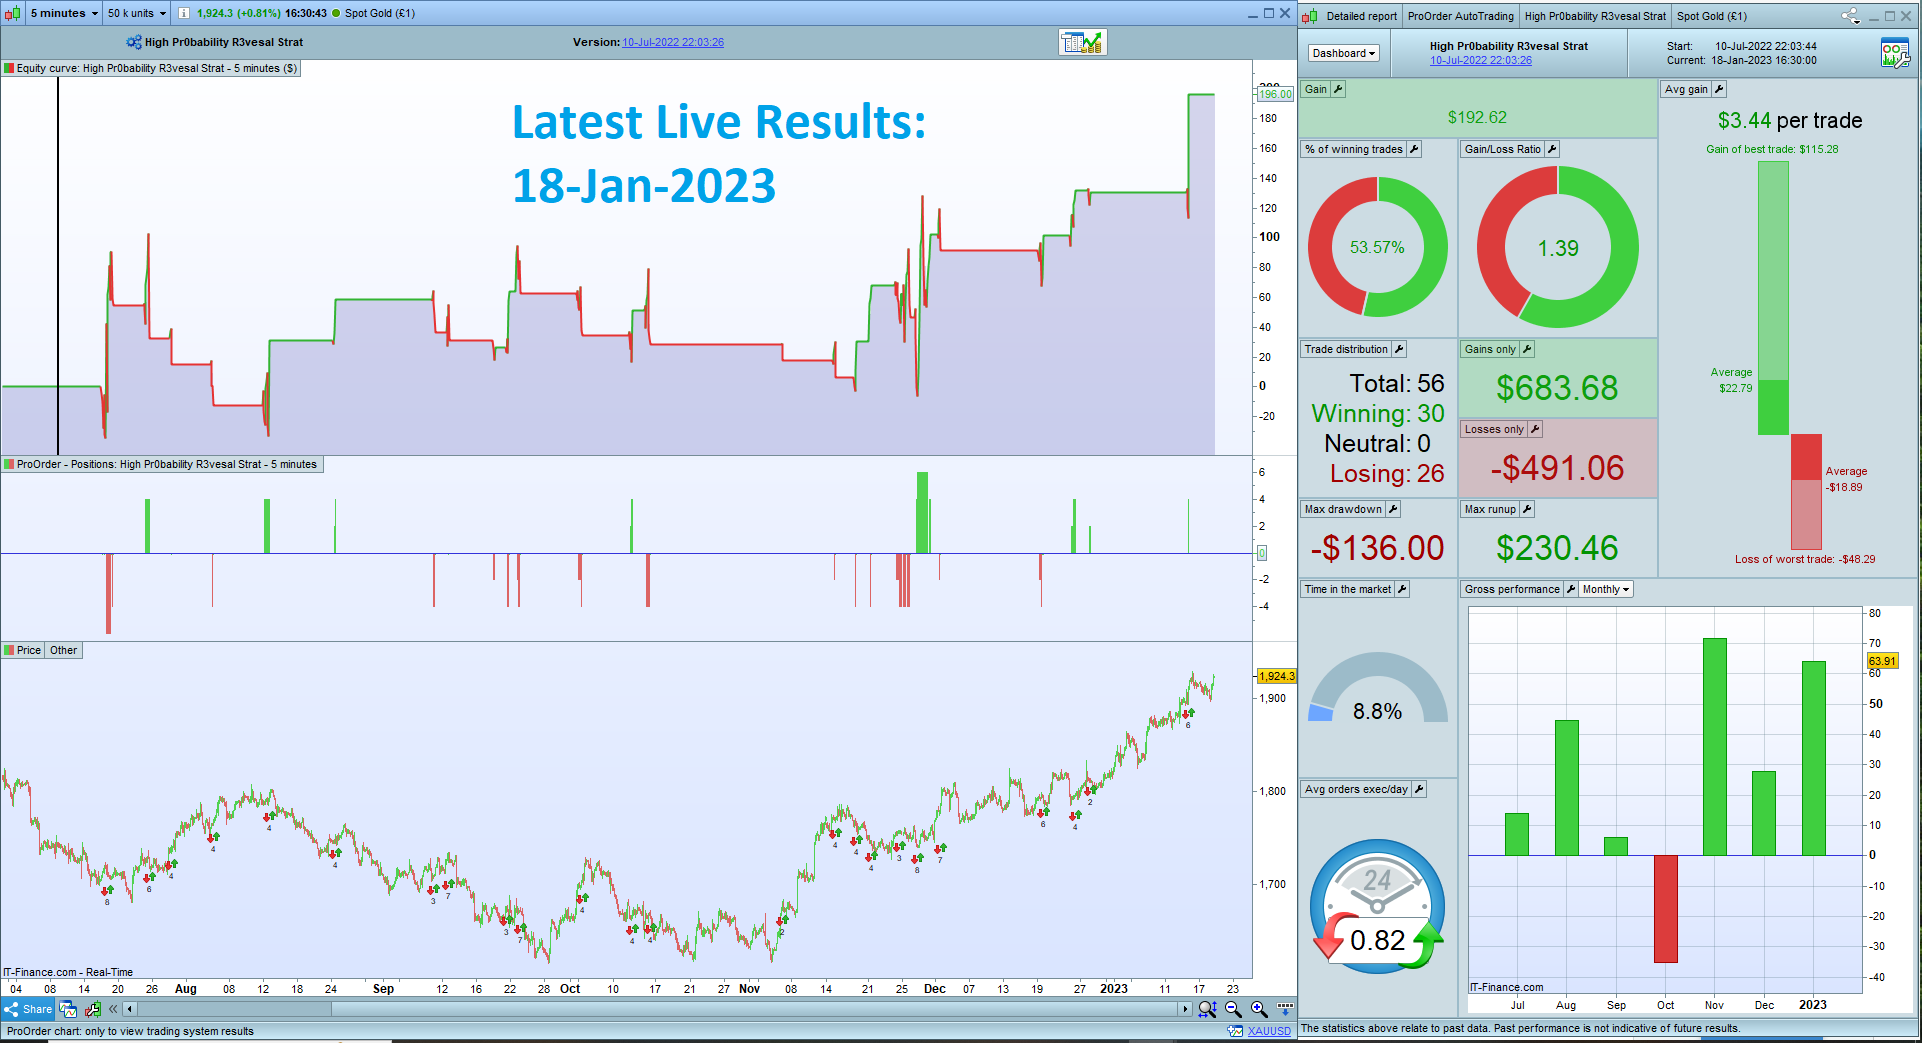
Task: Open the share dropdown icon in the report window
Action: pos(1851,16)
